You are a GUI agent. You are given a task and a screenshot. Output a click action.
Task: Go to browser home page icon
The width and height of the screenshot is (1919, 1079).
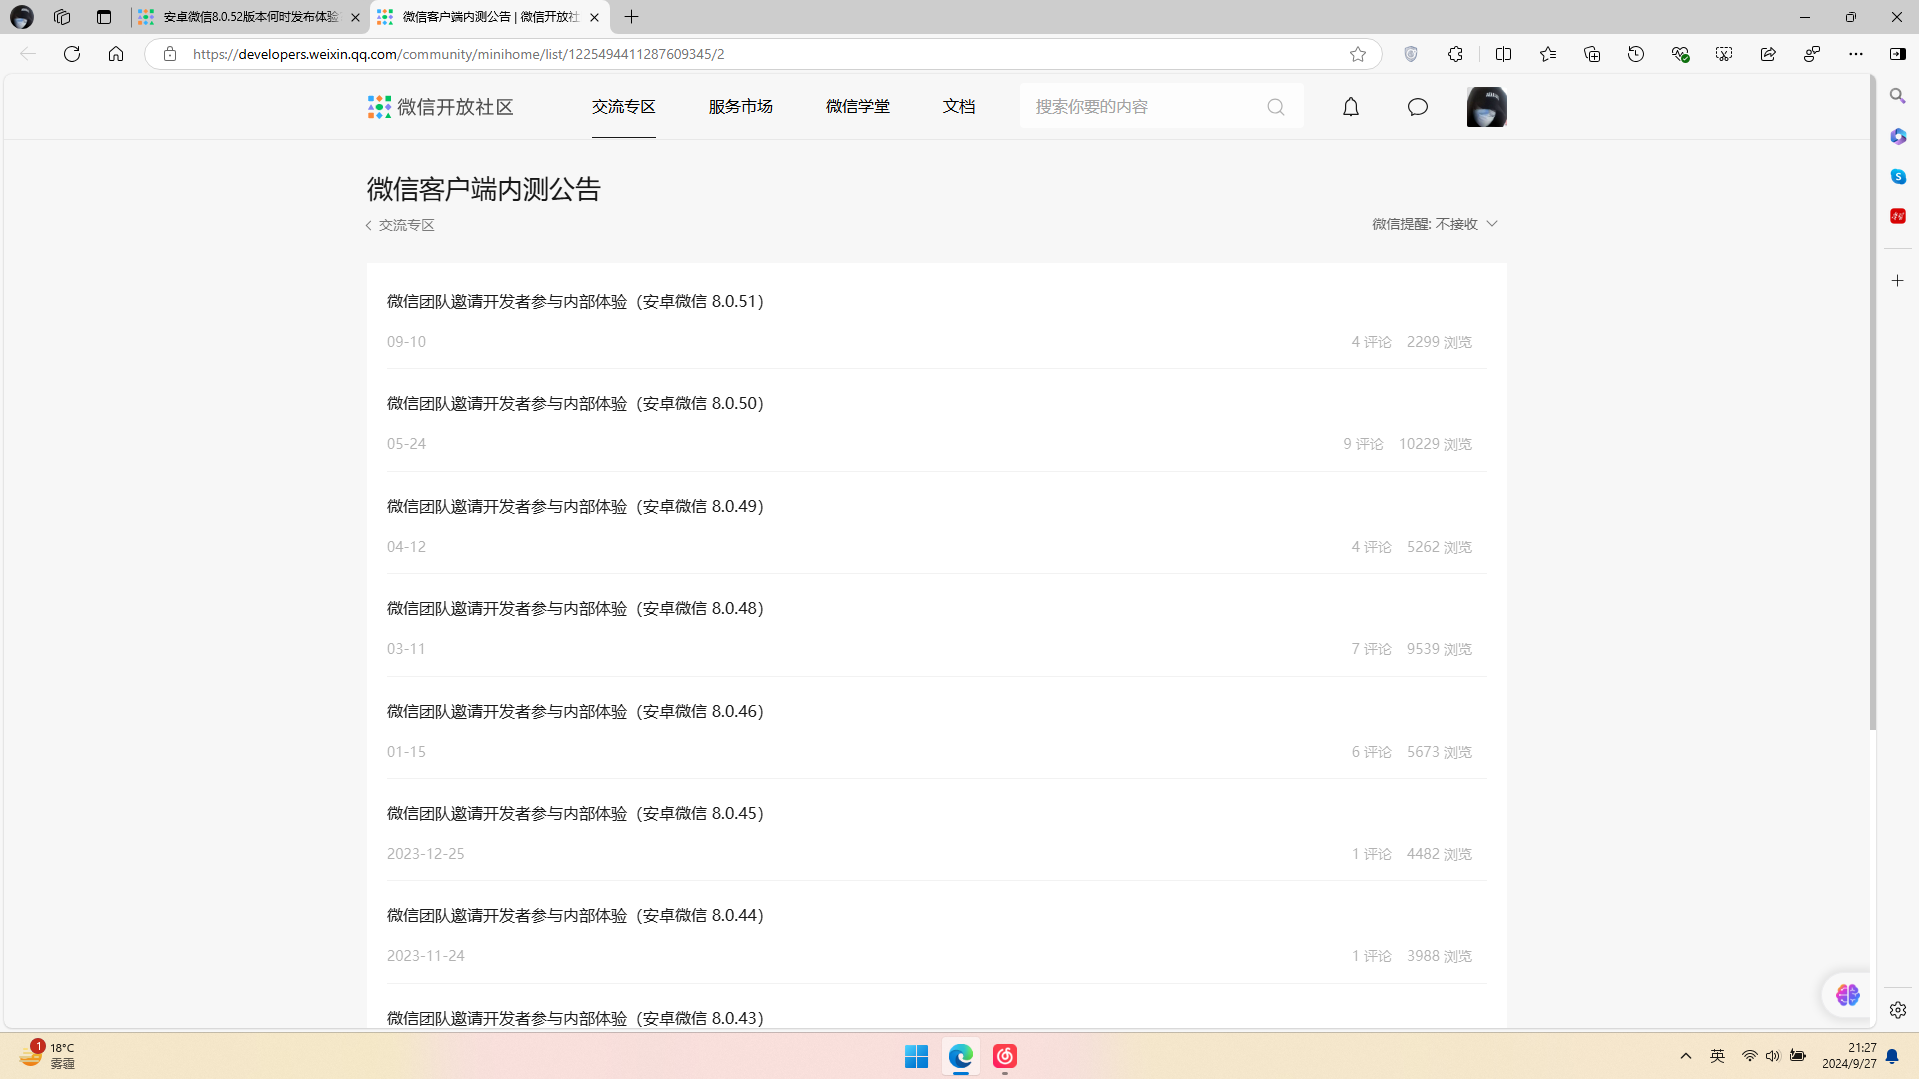[116, 54]
